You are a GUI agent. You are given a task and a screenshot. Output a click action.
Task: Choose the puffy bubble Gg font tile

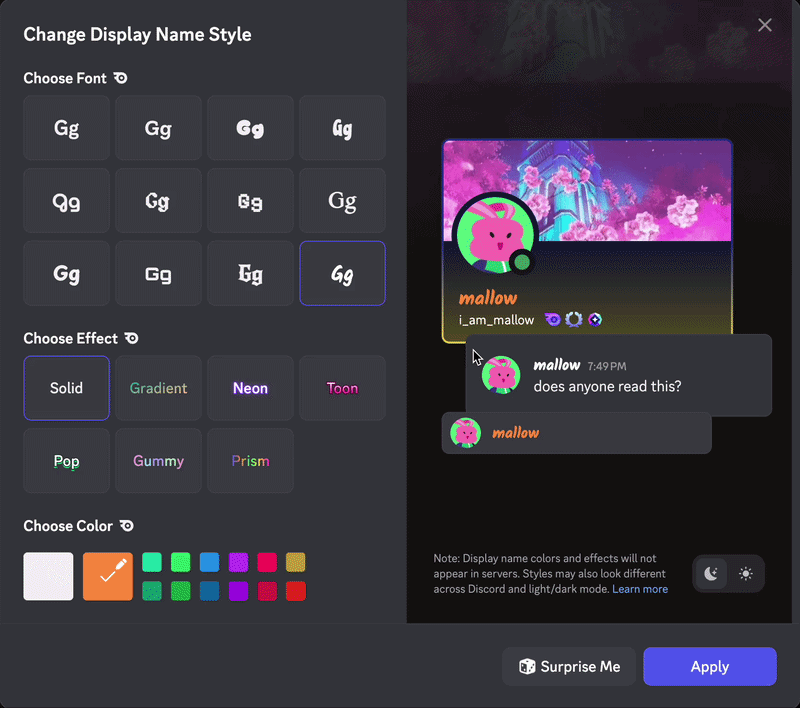tap(250, 128)
